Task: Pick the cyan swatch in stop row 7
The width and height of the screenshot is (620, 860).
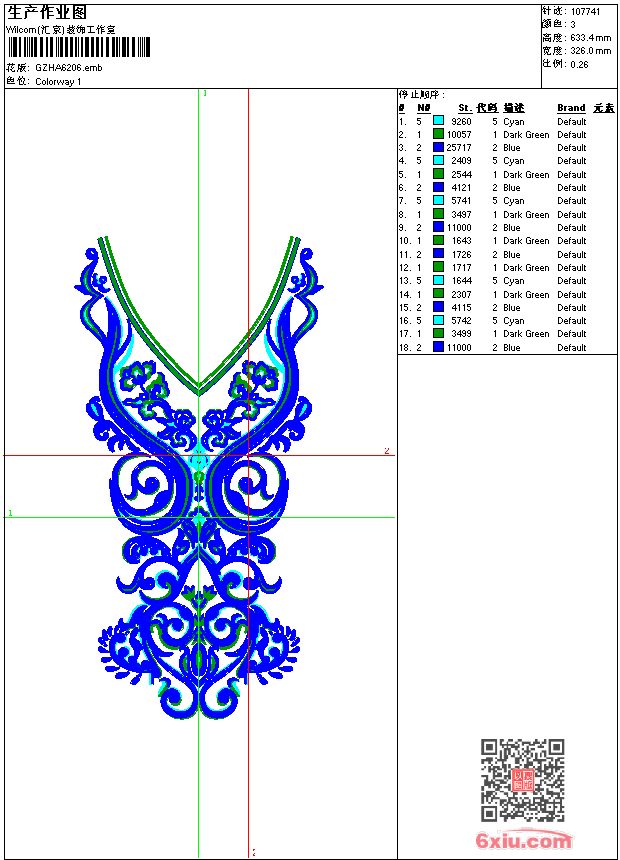Action: tap(438, 201)
